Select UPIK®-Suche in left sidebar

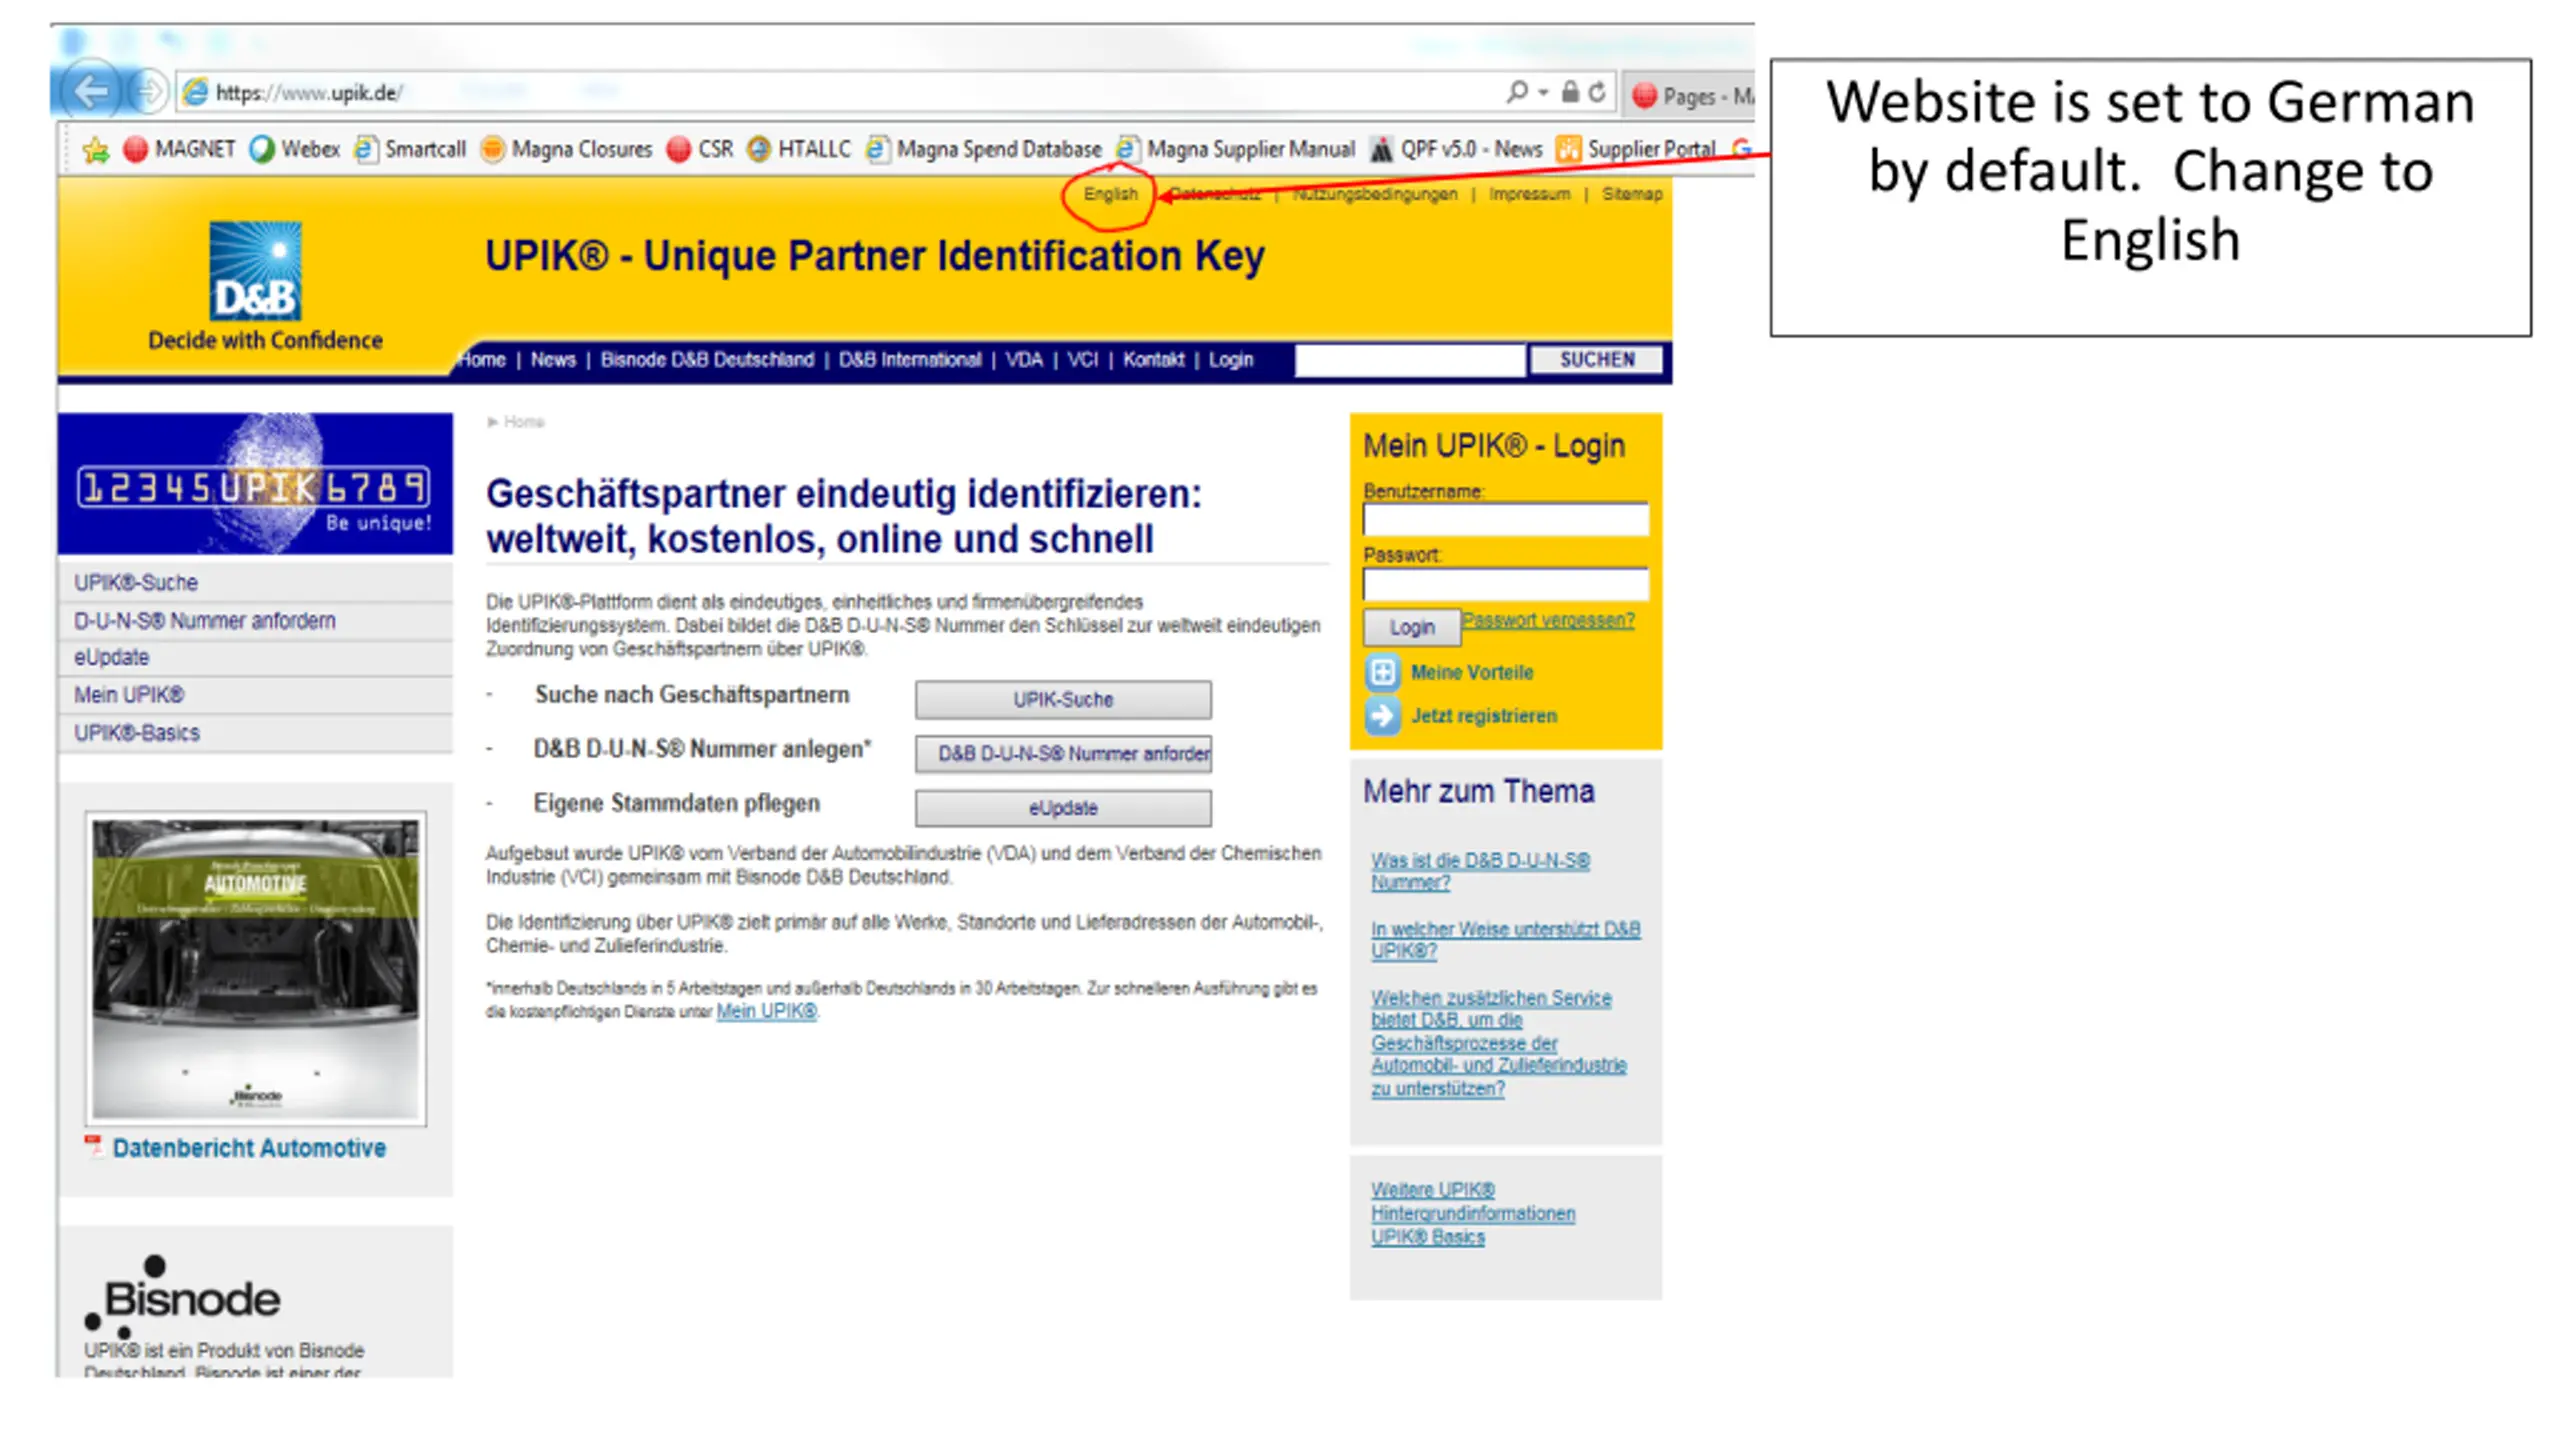click(136, 583)
